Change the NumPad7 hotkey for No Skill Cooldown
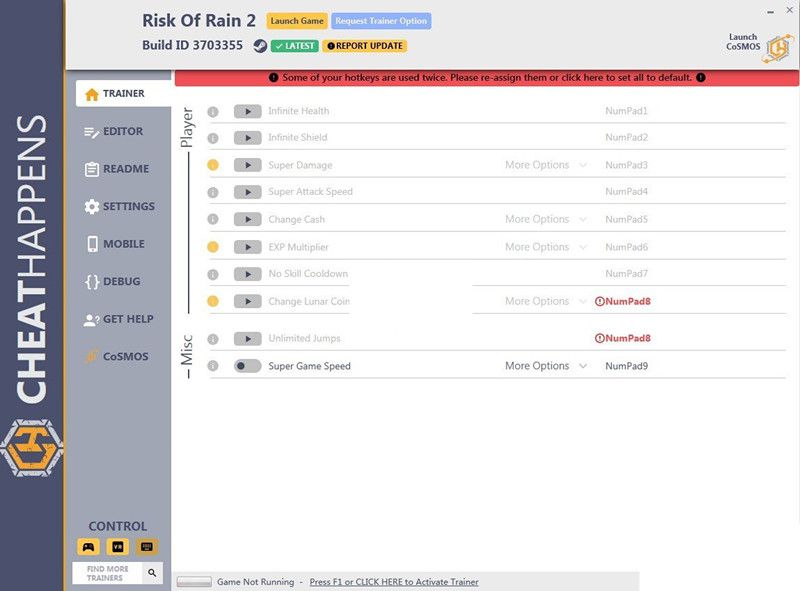Viewport: 800px width, 591px height. click(627, 274)
